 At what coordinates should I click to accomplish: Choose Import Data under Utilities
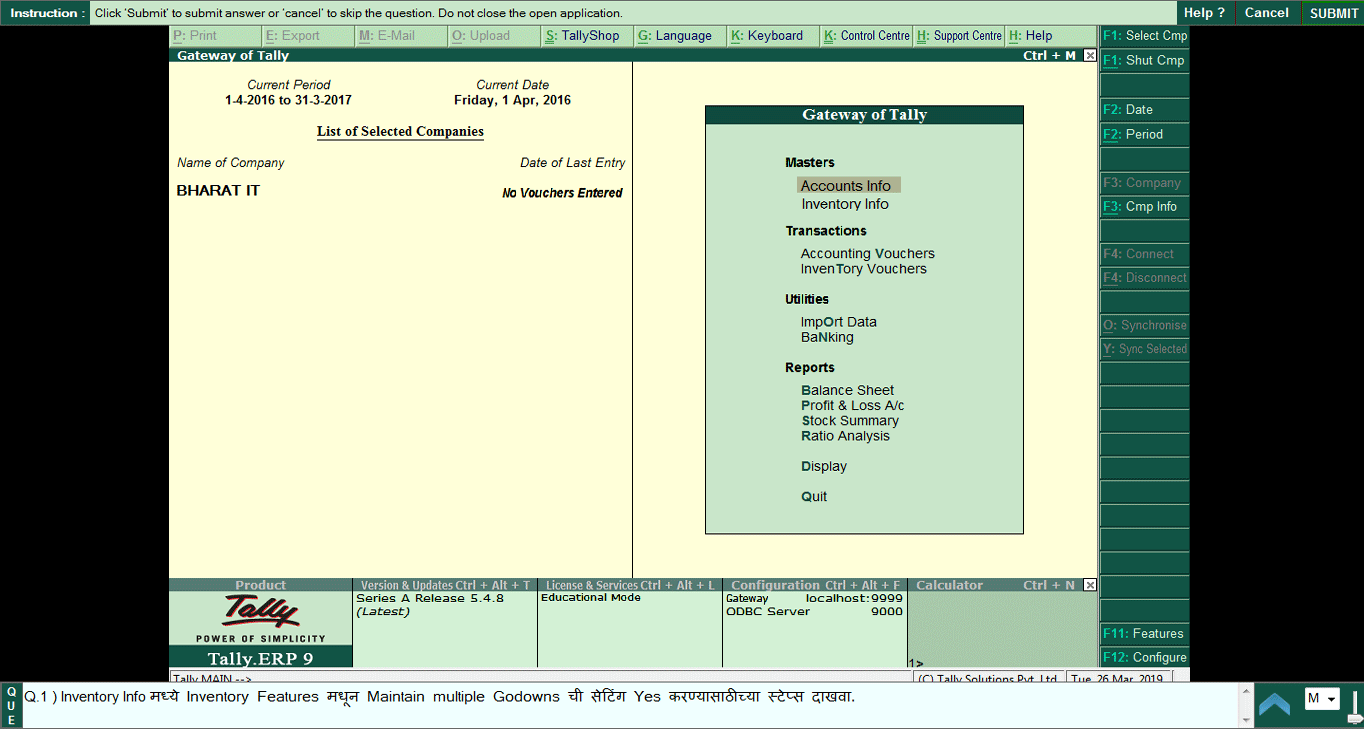[x=839, y=322]
